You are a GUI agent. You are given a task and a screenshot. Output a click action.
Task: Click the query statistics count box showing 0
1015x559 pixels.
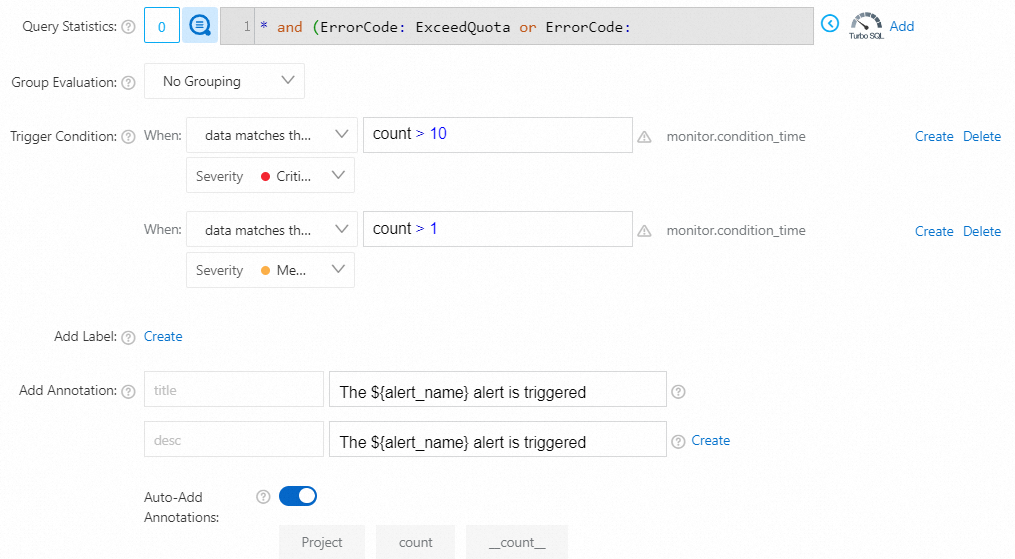tap(161, 27)
